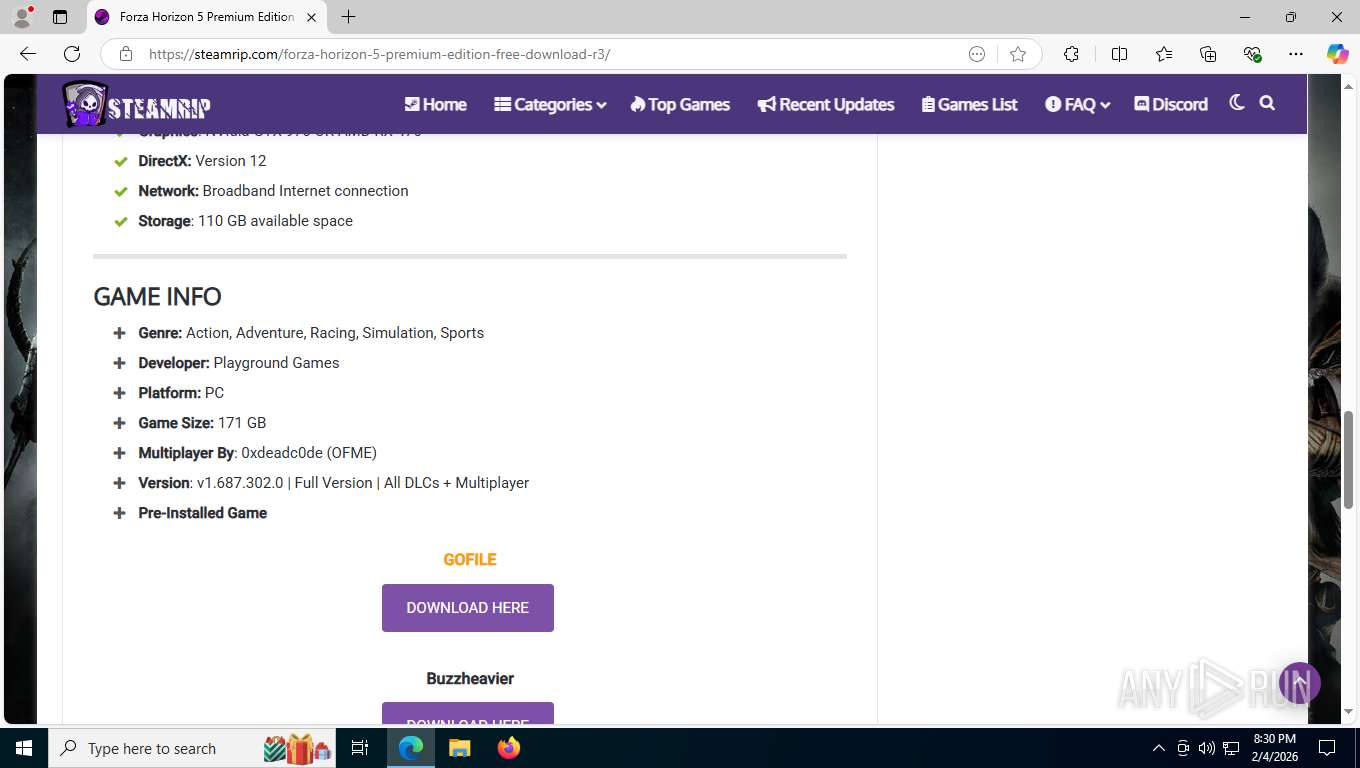Click the address bar URL
This screenshot has width=1360, height=768.
click(379, 54)
